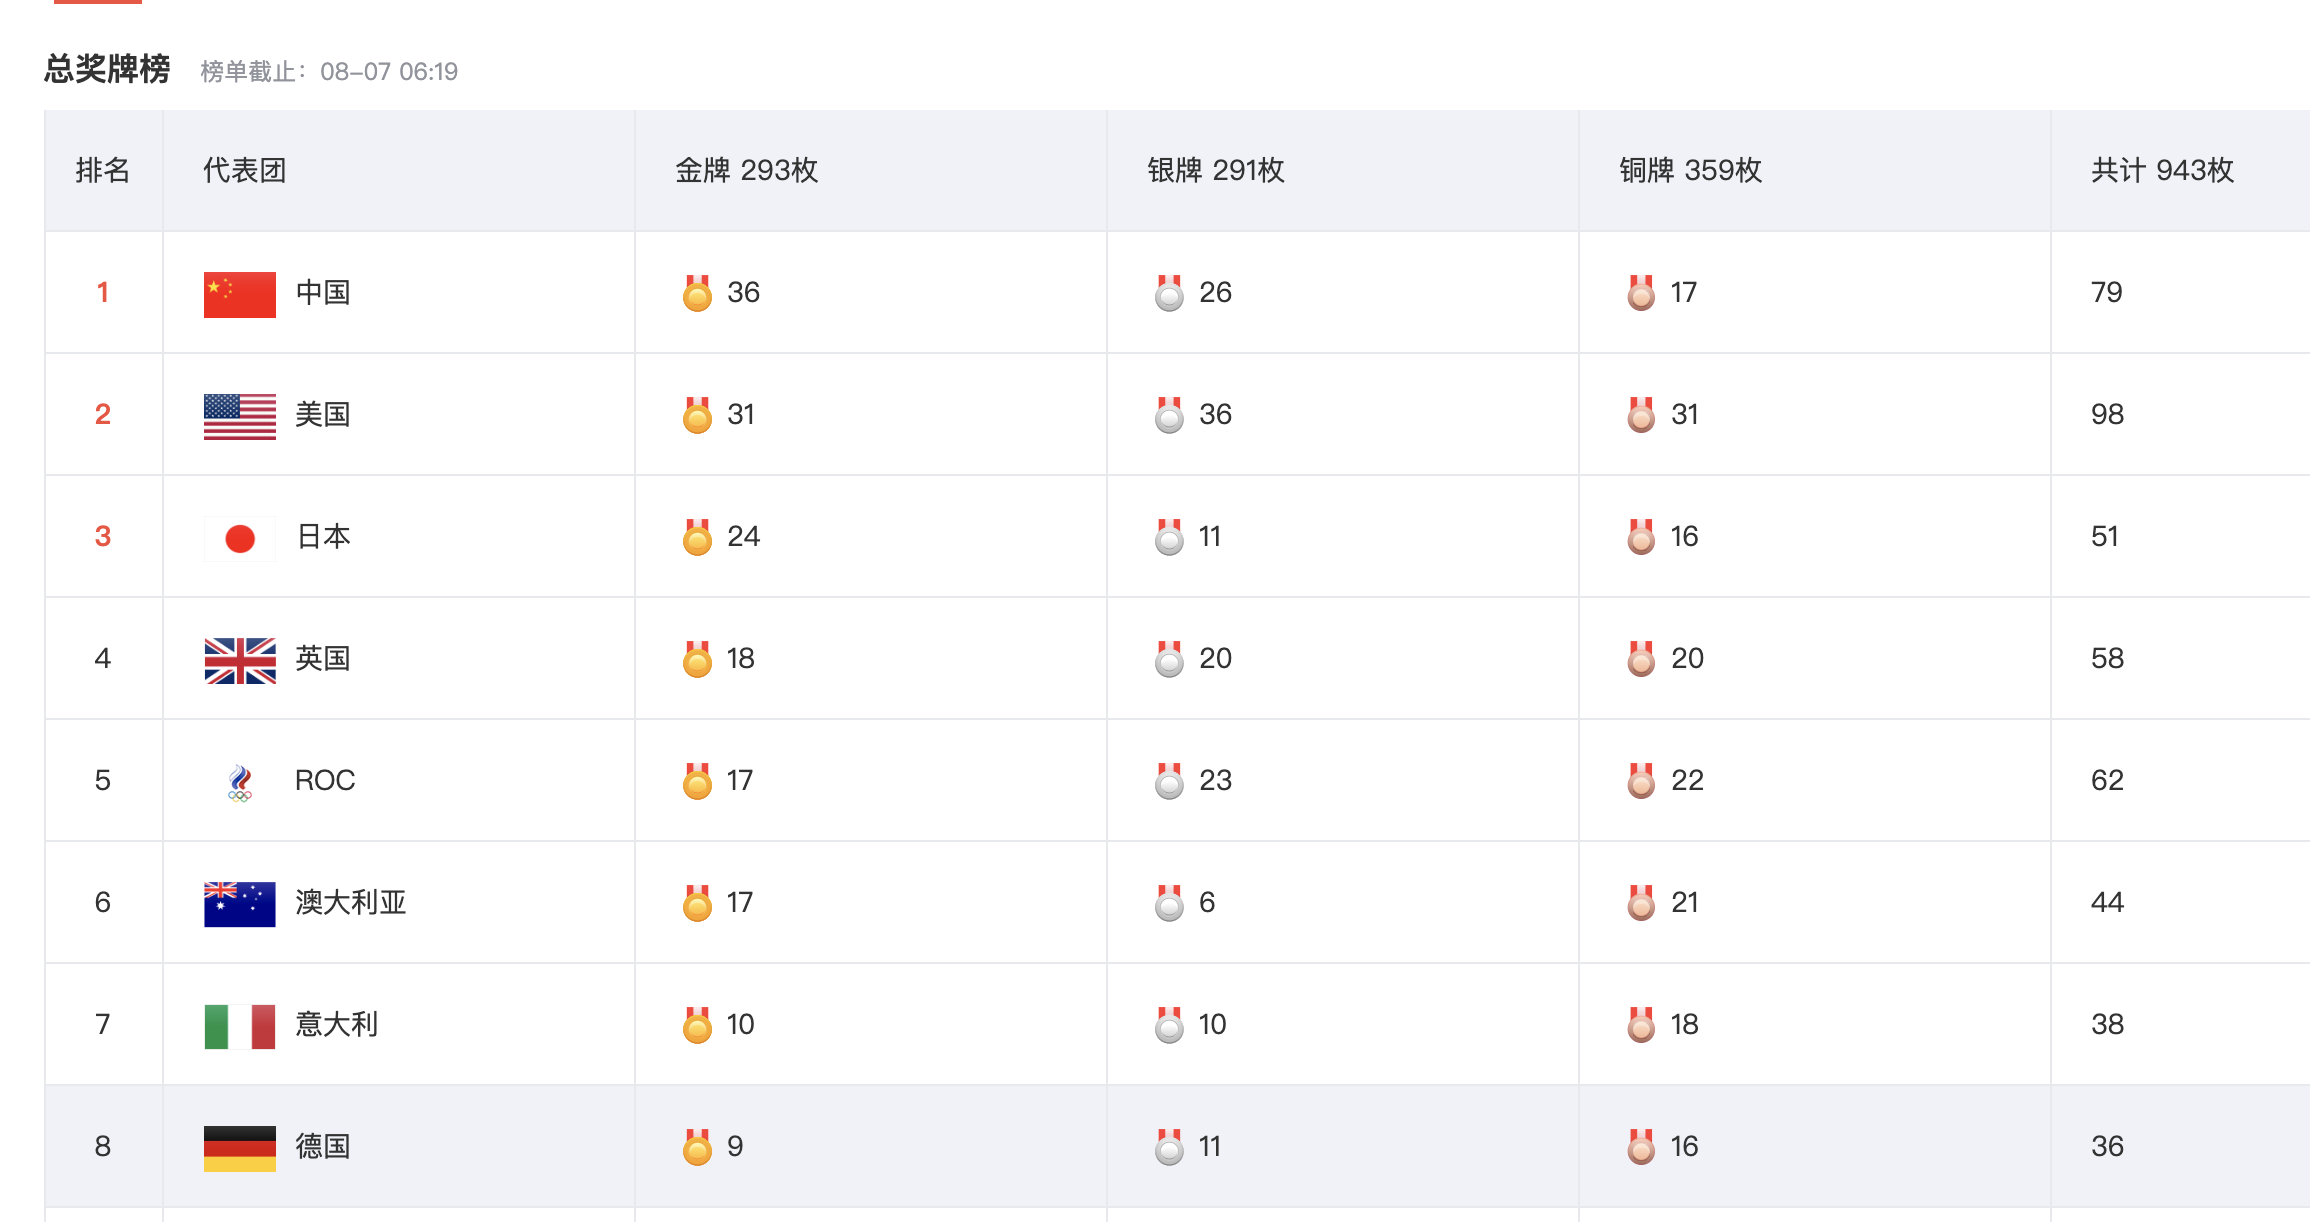Click China's gold medal icon
2310x1222 pixels.
(697, 293)
